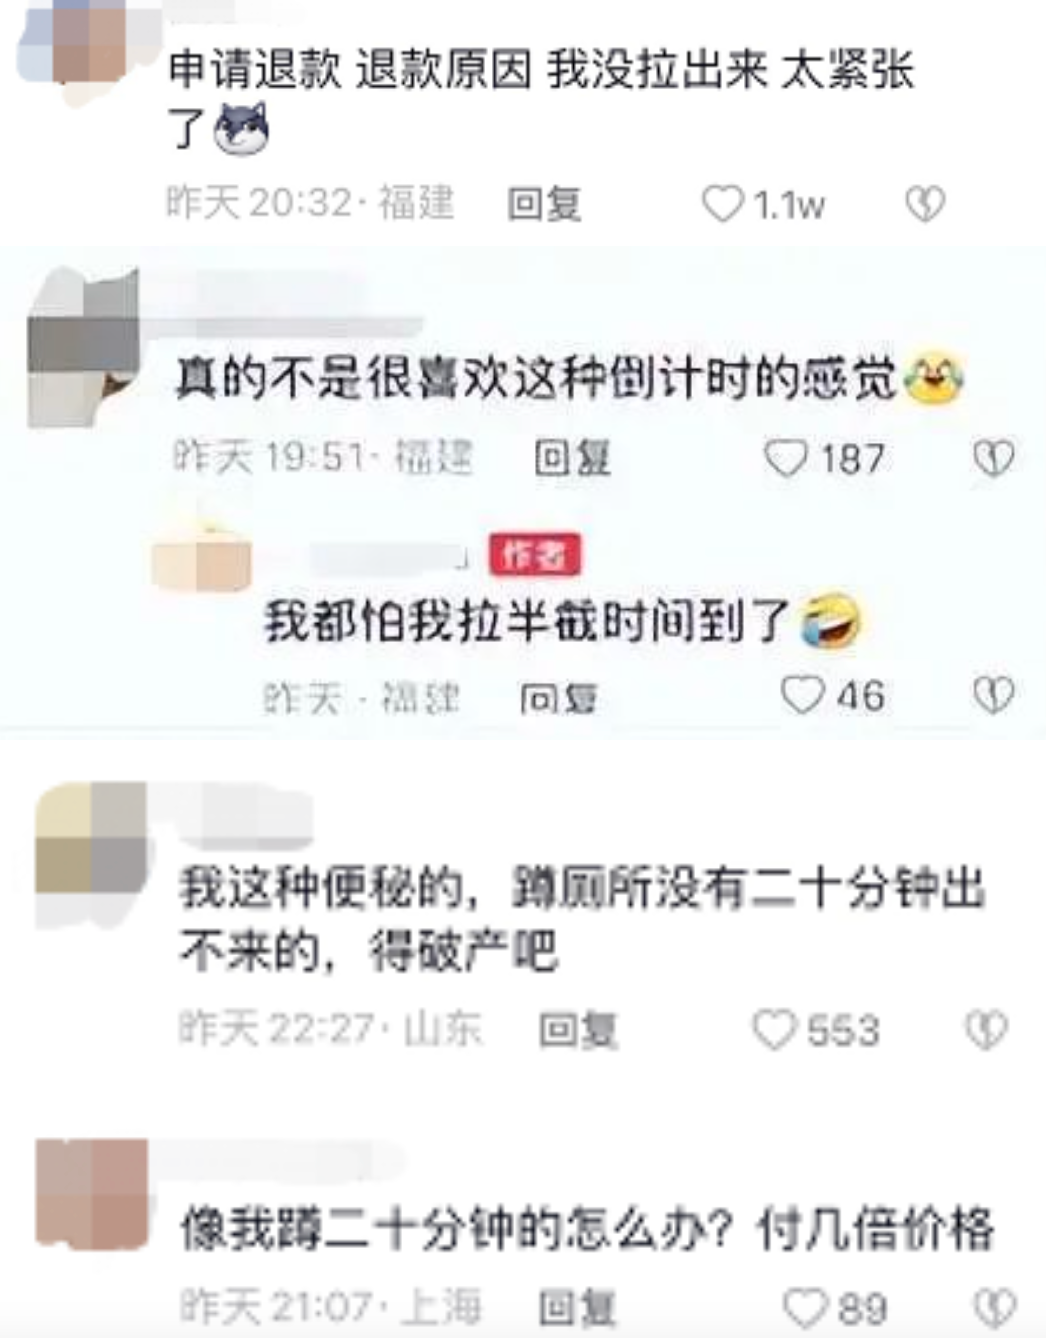Image resolution: width=1046 pixels, height=1338 pixels.
Task: Dislike the Shanghai comment
Action: (995, 1307)
